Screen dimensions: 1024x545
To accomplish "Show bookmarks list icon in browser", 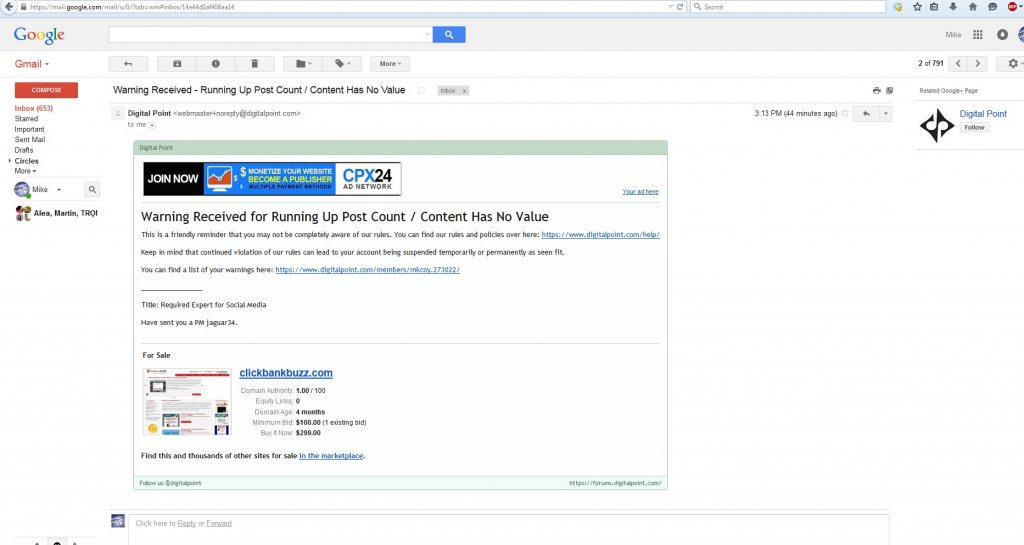I will 934,7.
